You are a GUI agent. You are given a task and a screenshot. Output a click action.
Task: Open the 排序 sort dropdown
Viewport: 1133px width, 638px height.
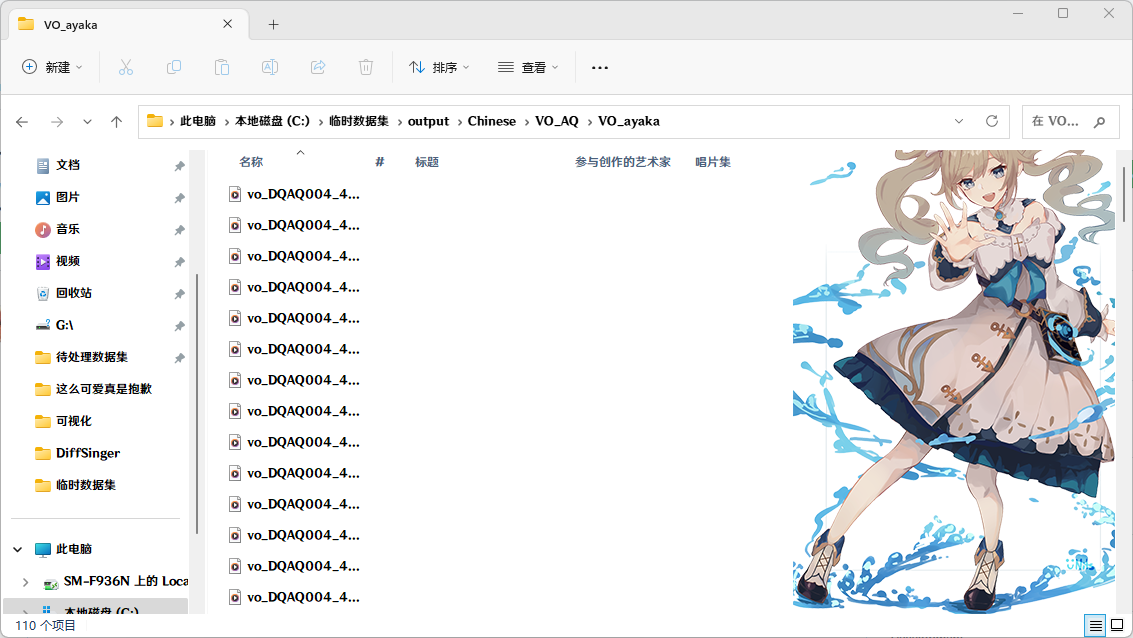438,67
